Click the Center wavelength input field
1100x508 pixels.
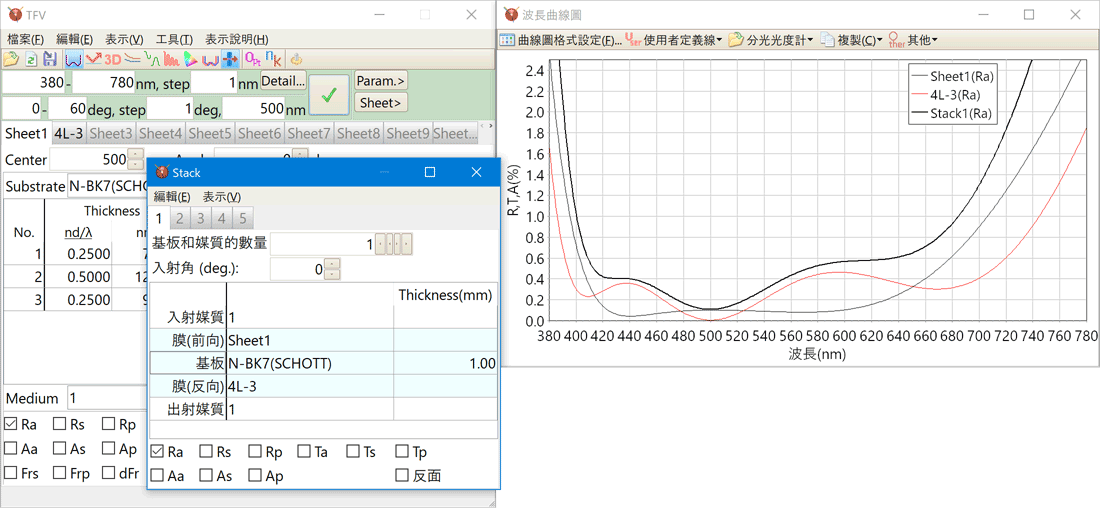coord(88,159)
